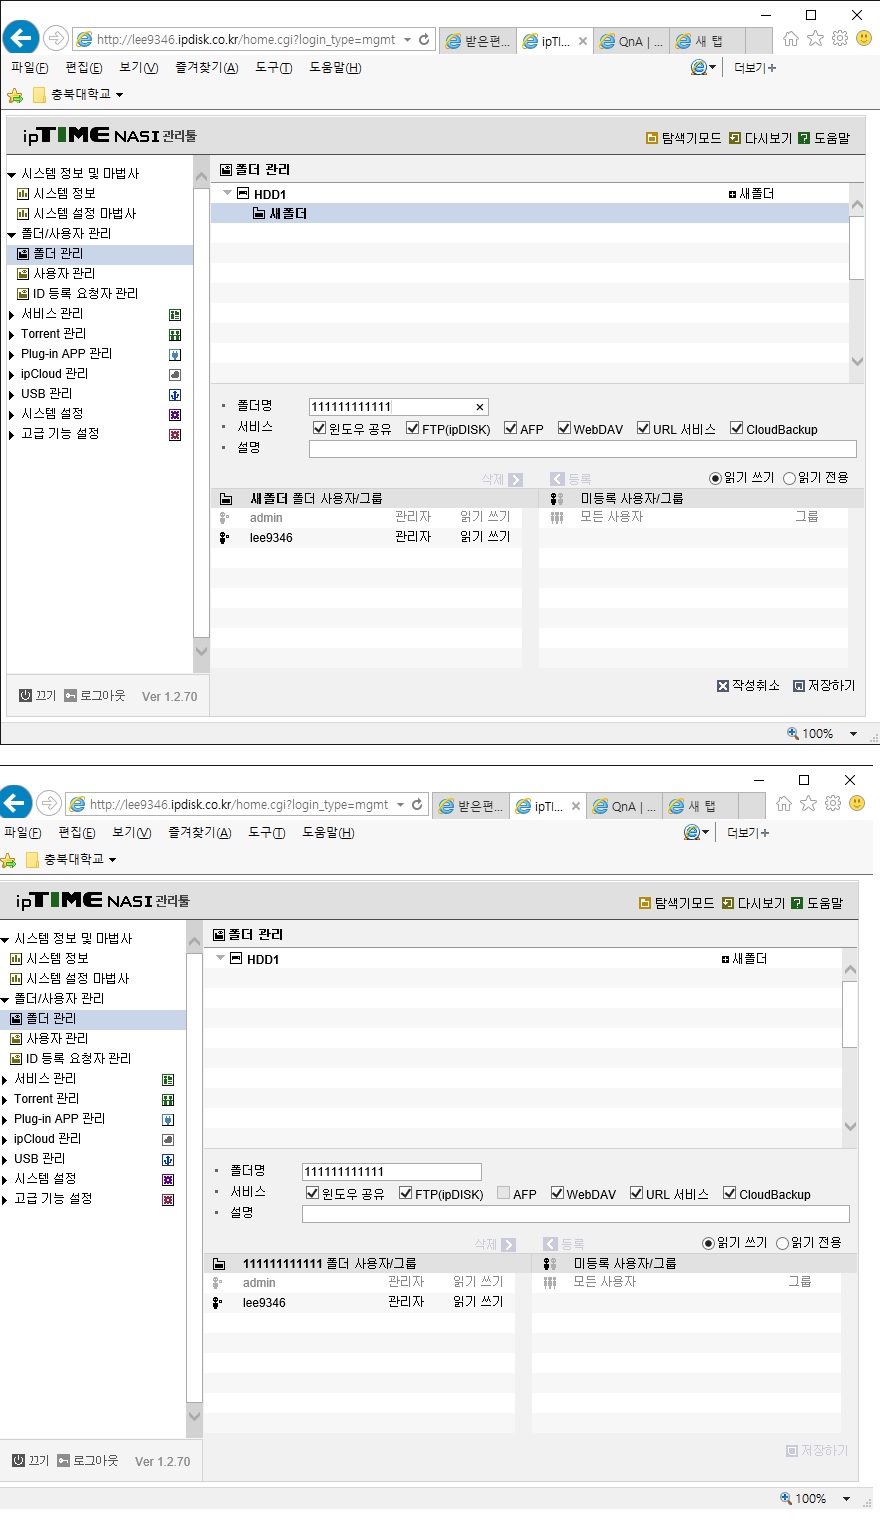The width and height of the screenshot is (880, 1528).
Task: Uncheck the checked AFP service checkbox
Action: [x=510, y=429]
